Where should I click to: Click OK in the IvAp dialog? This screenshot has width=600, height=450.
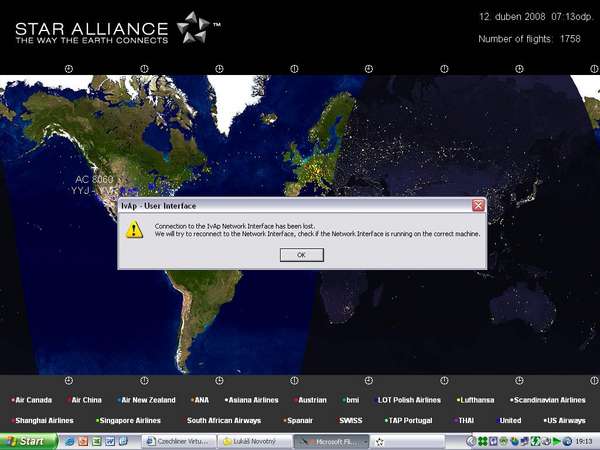[302, 255]
